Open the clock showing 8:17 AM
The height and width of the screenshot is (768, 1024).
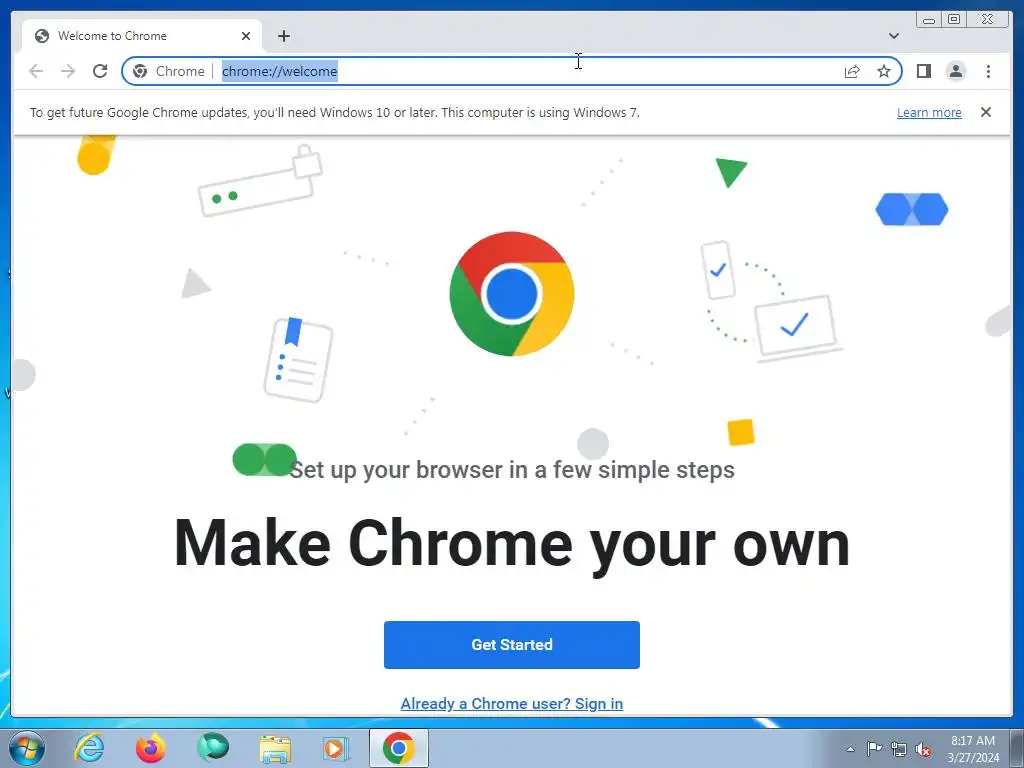[x=973, y=749]
